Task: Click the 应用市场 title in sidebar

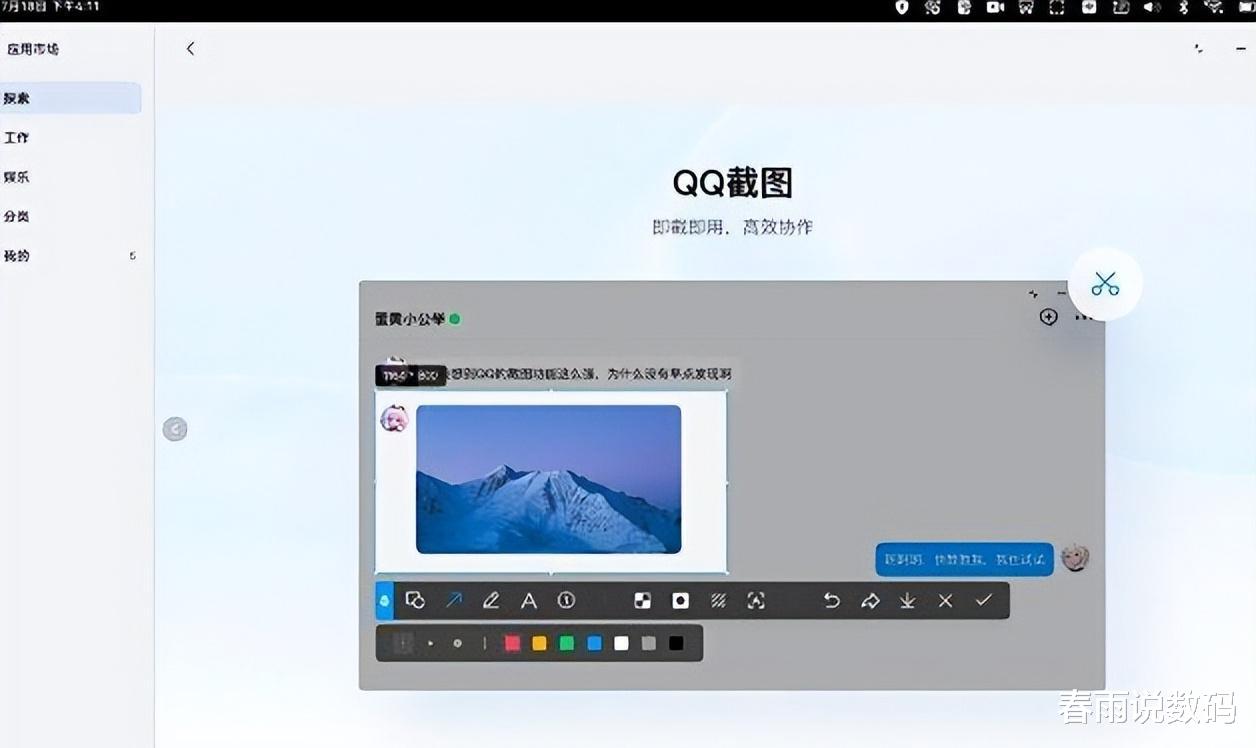Action: pos(34,49)
